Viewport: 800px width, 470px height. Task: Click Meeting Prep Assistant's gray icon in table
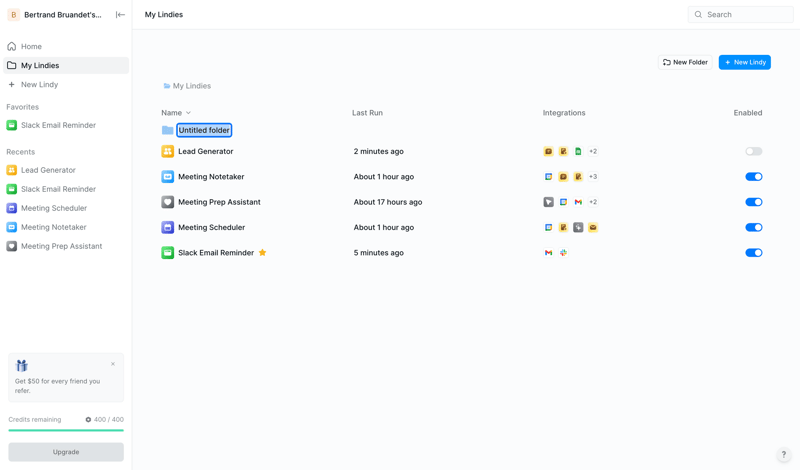(x=167, y=202)
